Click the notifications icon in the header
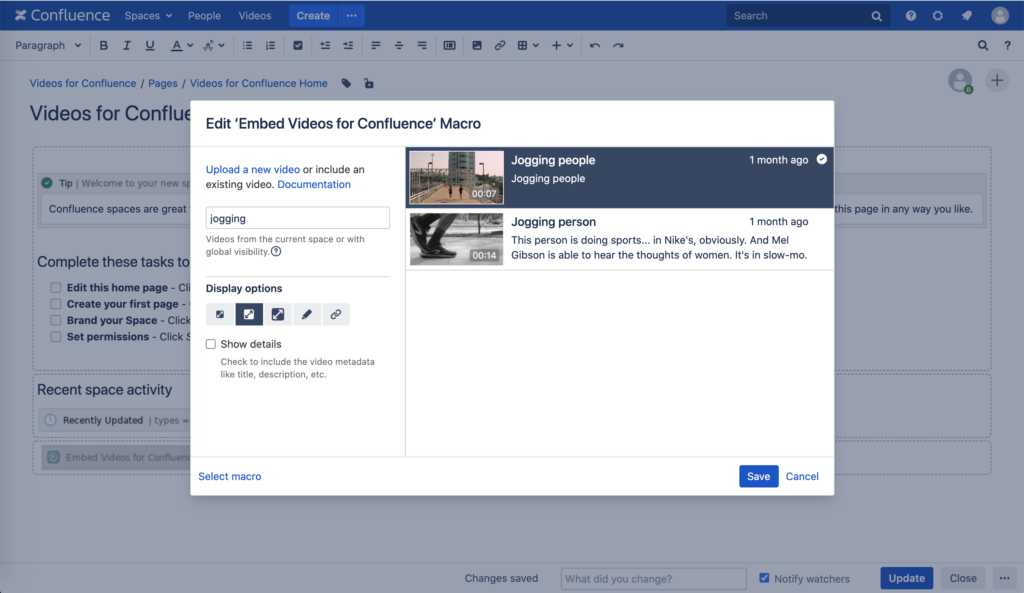Viewport: 1024px width, 593px height. (x=967, y=16)
